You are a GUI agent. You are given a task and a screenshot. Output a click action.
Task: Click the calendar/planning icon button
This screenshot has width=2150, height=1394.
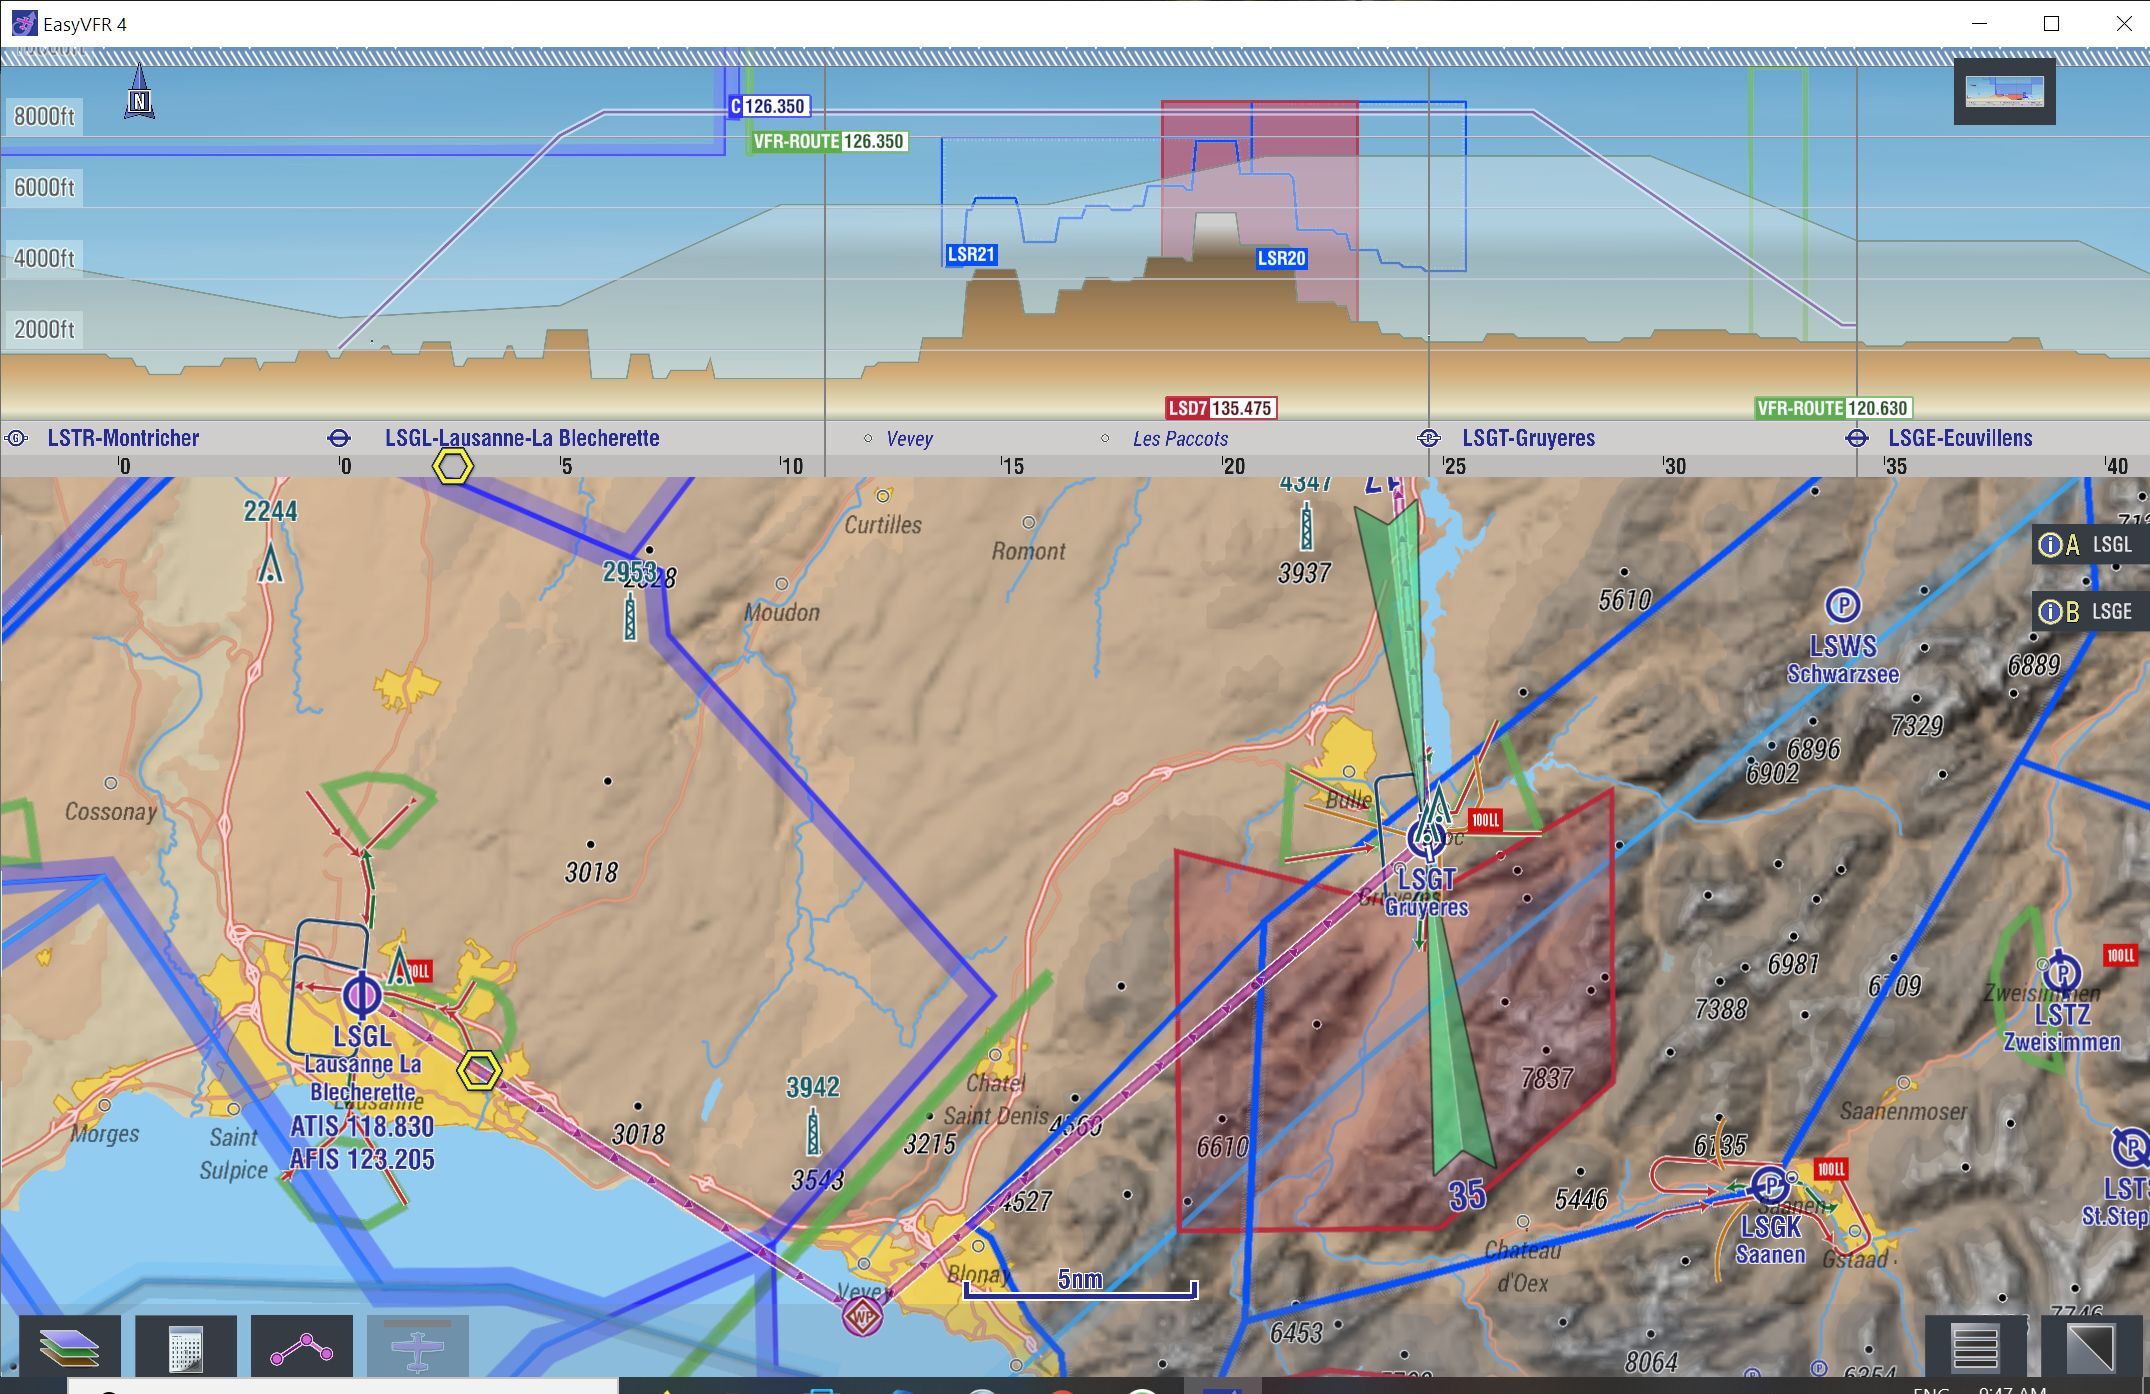pos(186,1346)
